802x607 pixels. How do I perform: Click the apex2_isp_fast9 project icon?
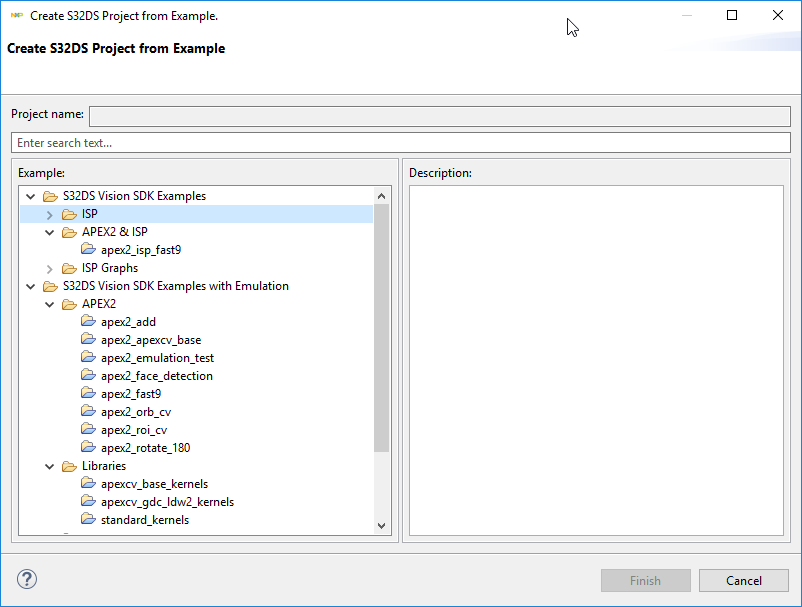point(88,250)
